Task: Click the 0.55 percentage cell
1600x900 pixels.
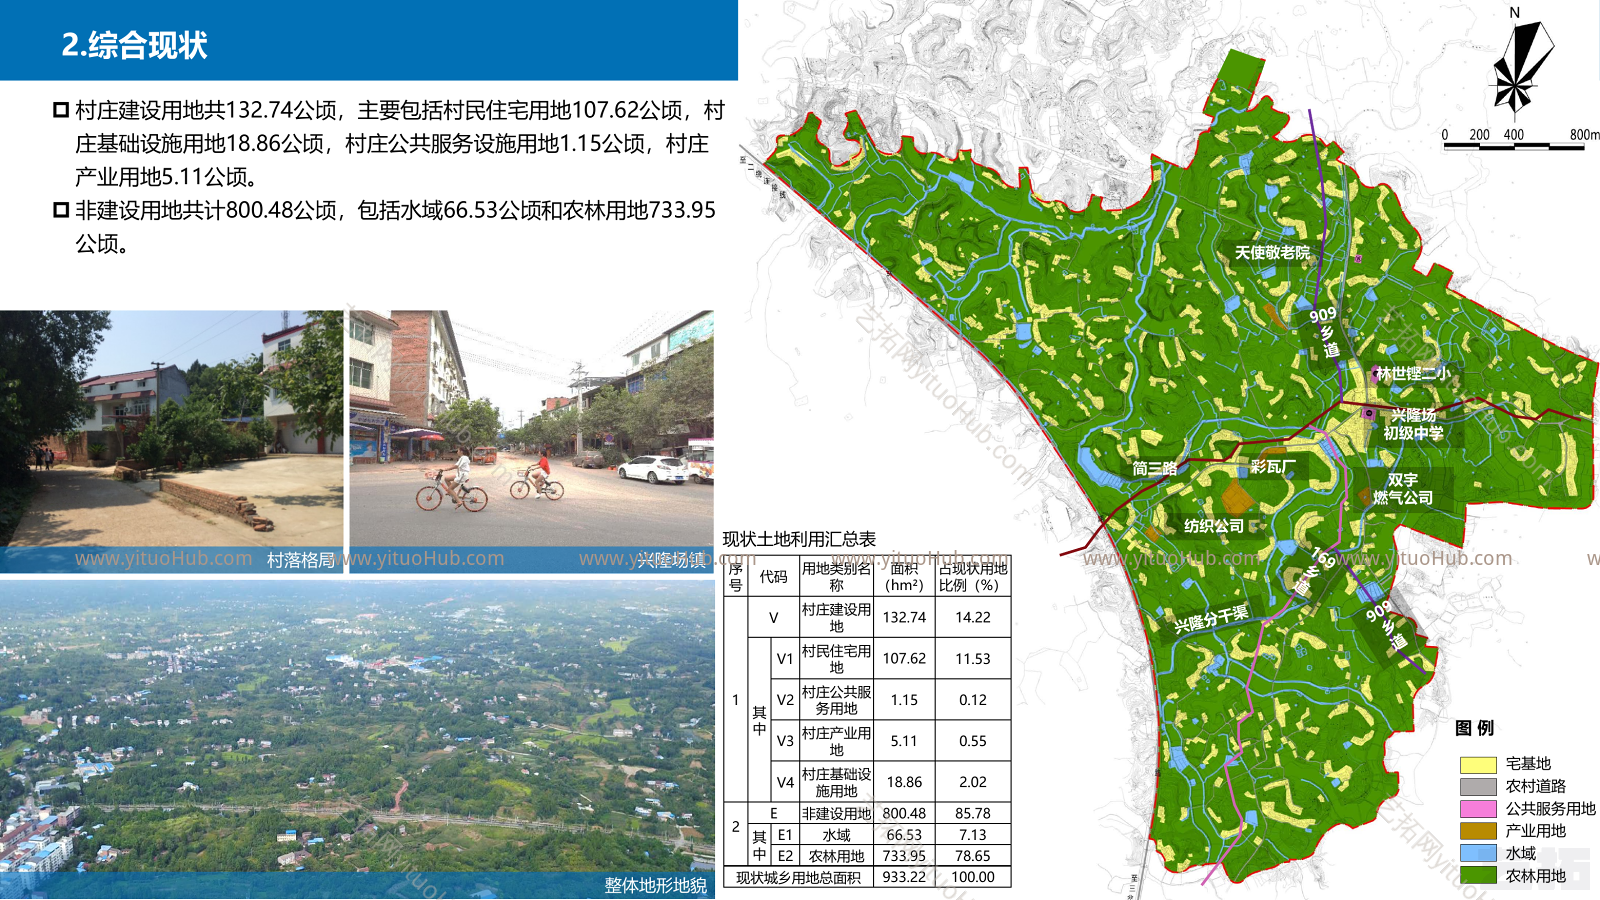Action: [x=973, y=741]
